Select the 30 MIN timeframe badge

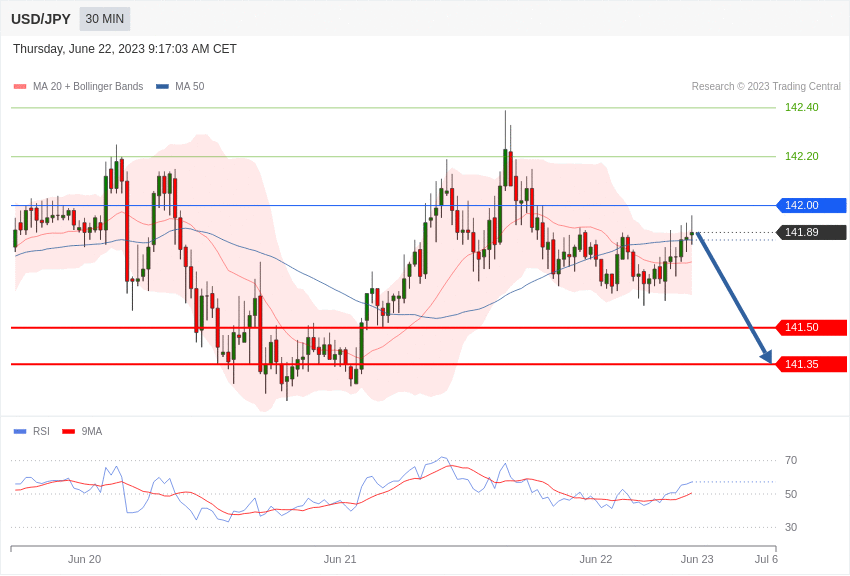[x=105, y=19]
